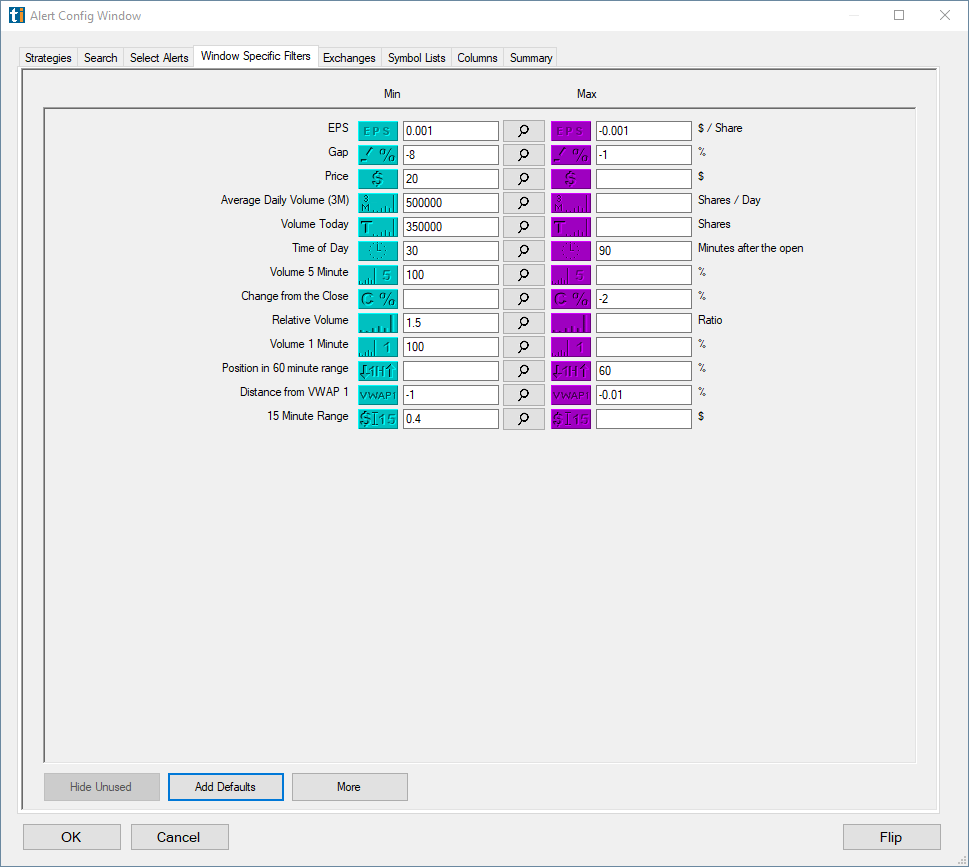969x867 pixels.
Task: Switch to the Summary tab
Action: point(530,58)
